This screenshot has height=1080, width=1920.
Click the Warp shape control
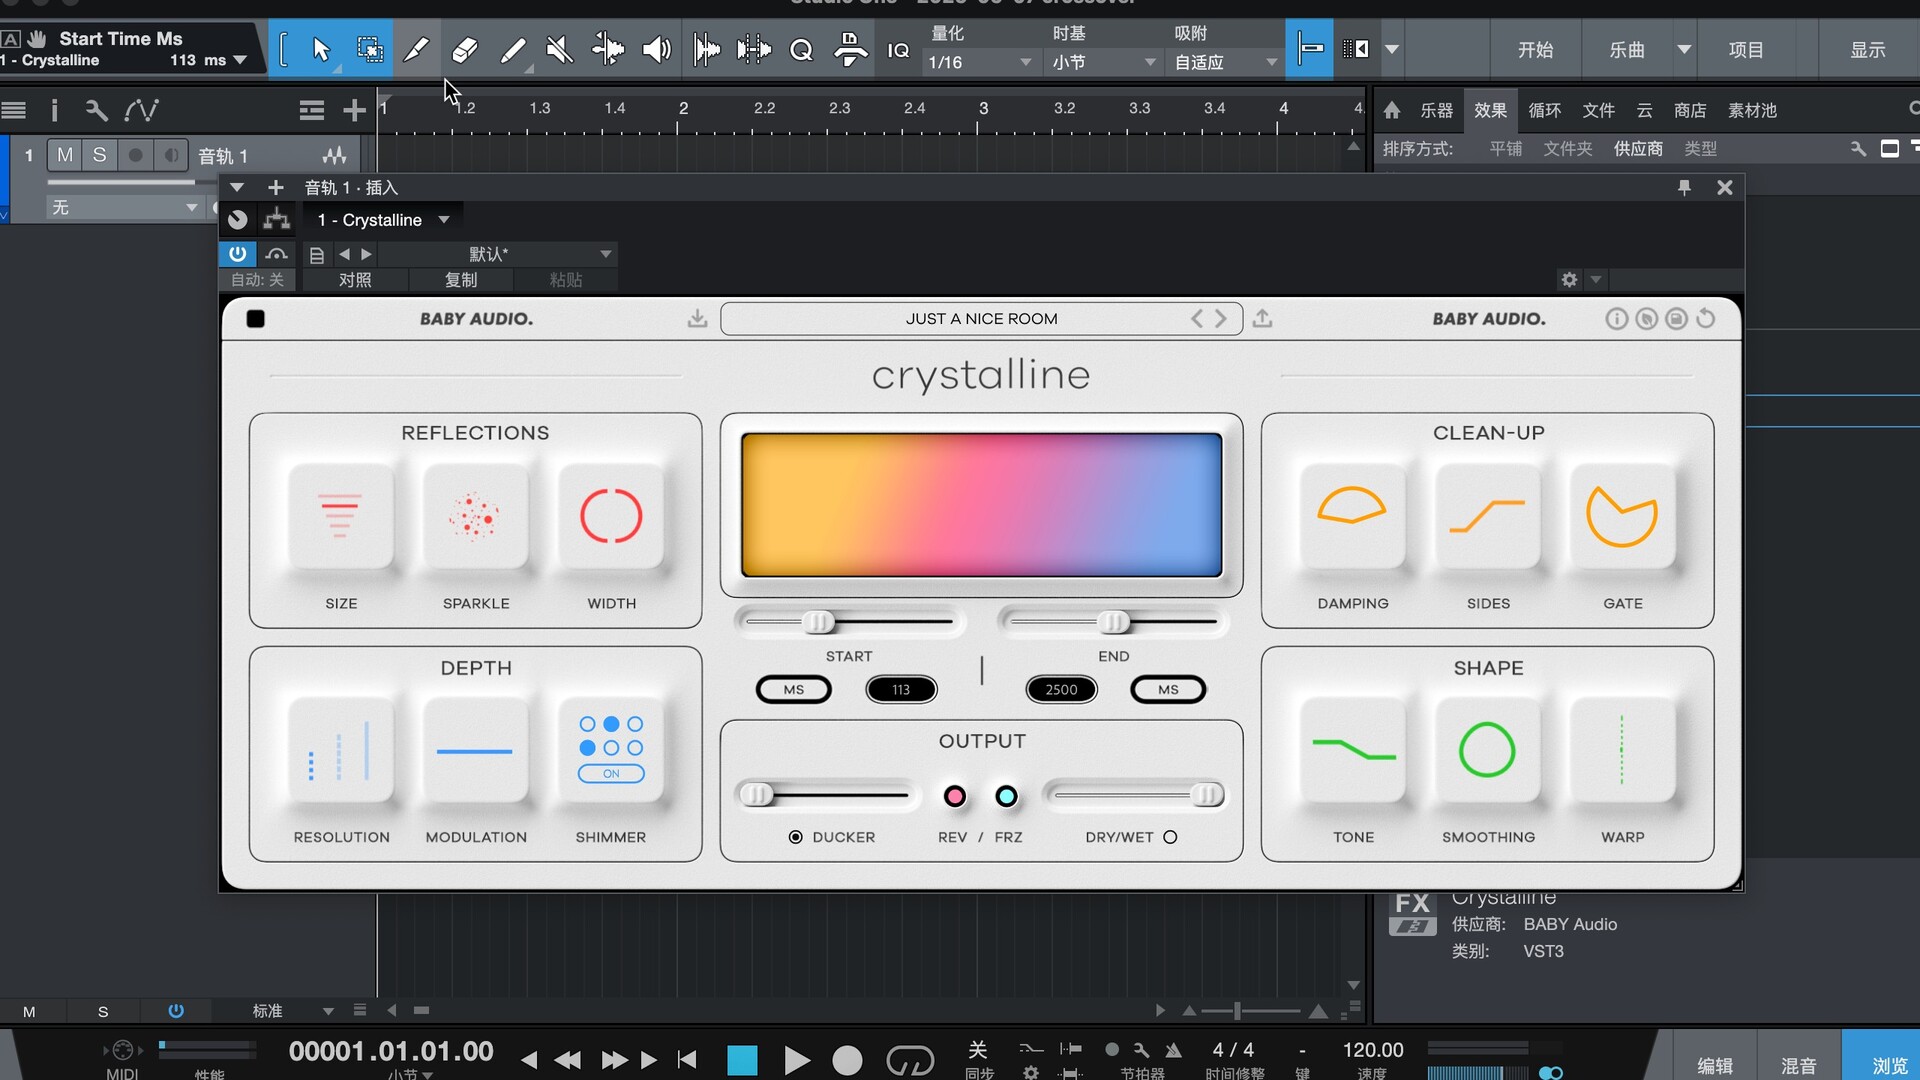(1623, 750)
